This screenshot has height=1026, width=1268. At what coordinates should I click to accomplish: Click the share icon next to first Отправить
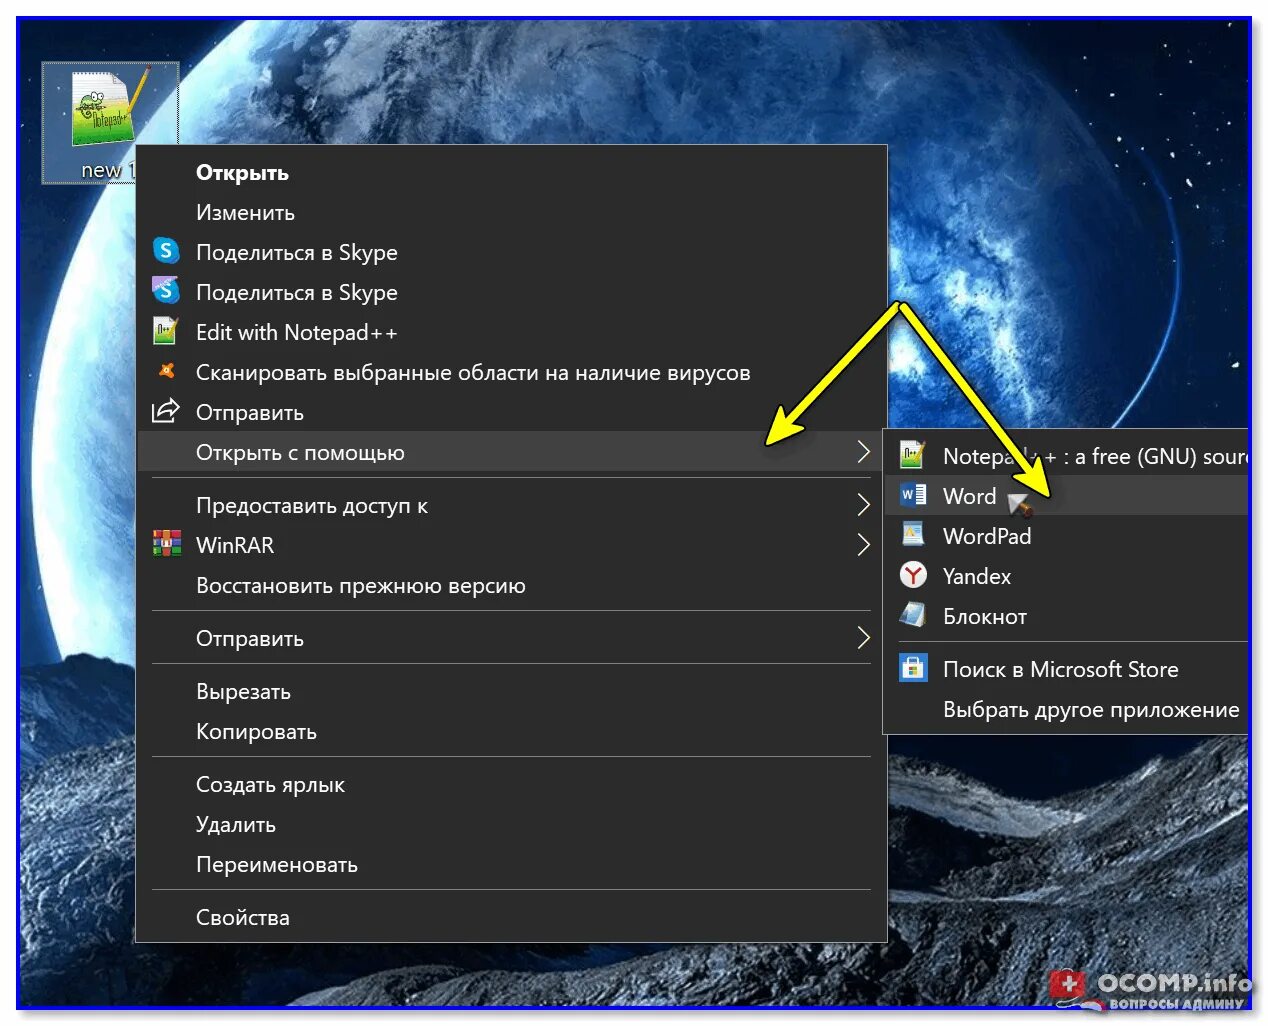165,411
